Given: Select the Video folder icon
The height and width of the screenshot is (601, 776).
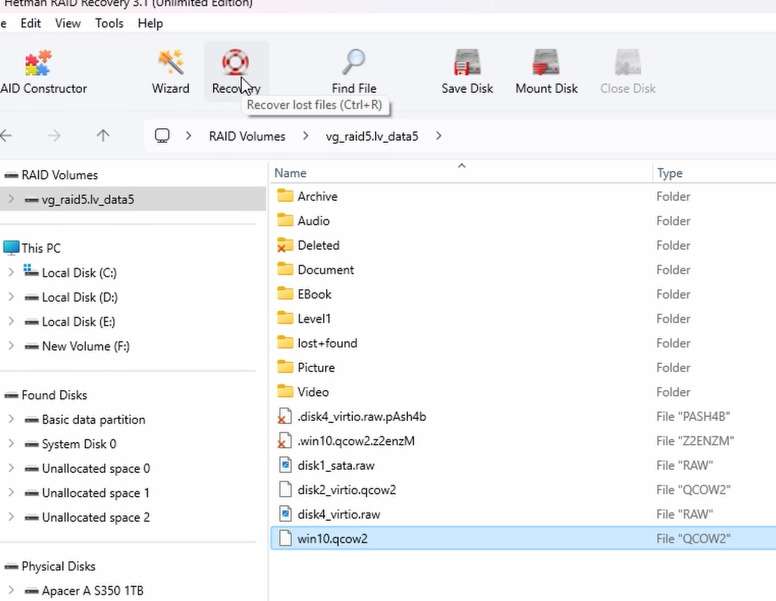Looking at the screenshot, I should point(285,392).
